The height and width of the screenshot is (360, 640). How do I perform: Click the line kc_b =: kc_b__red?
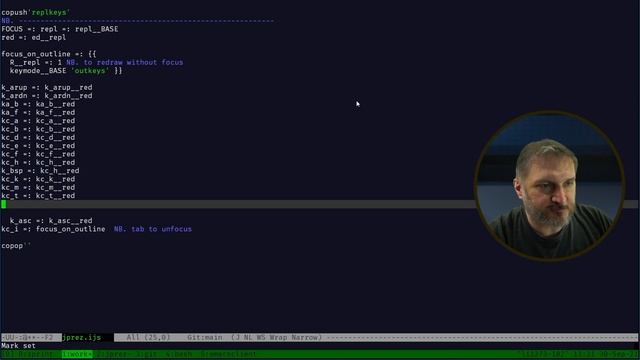point(38,129)
